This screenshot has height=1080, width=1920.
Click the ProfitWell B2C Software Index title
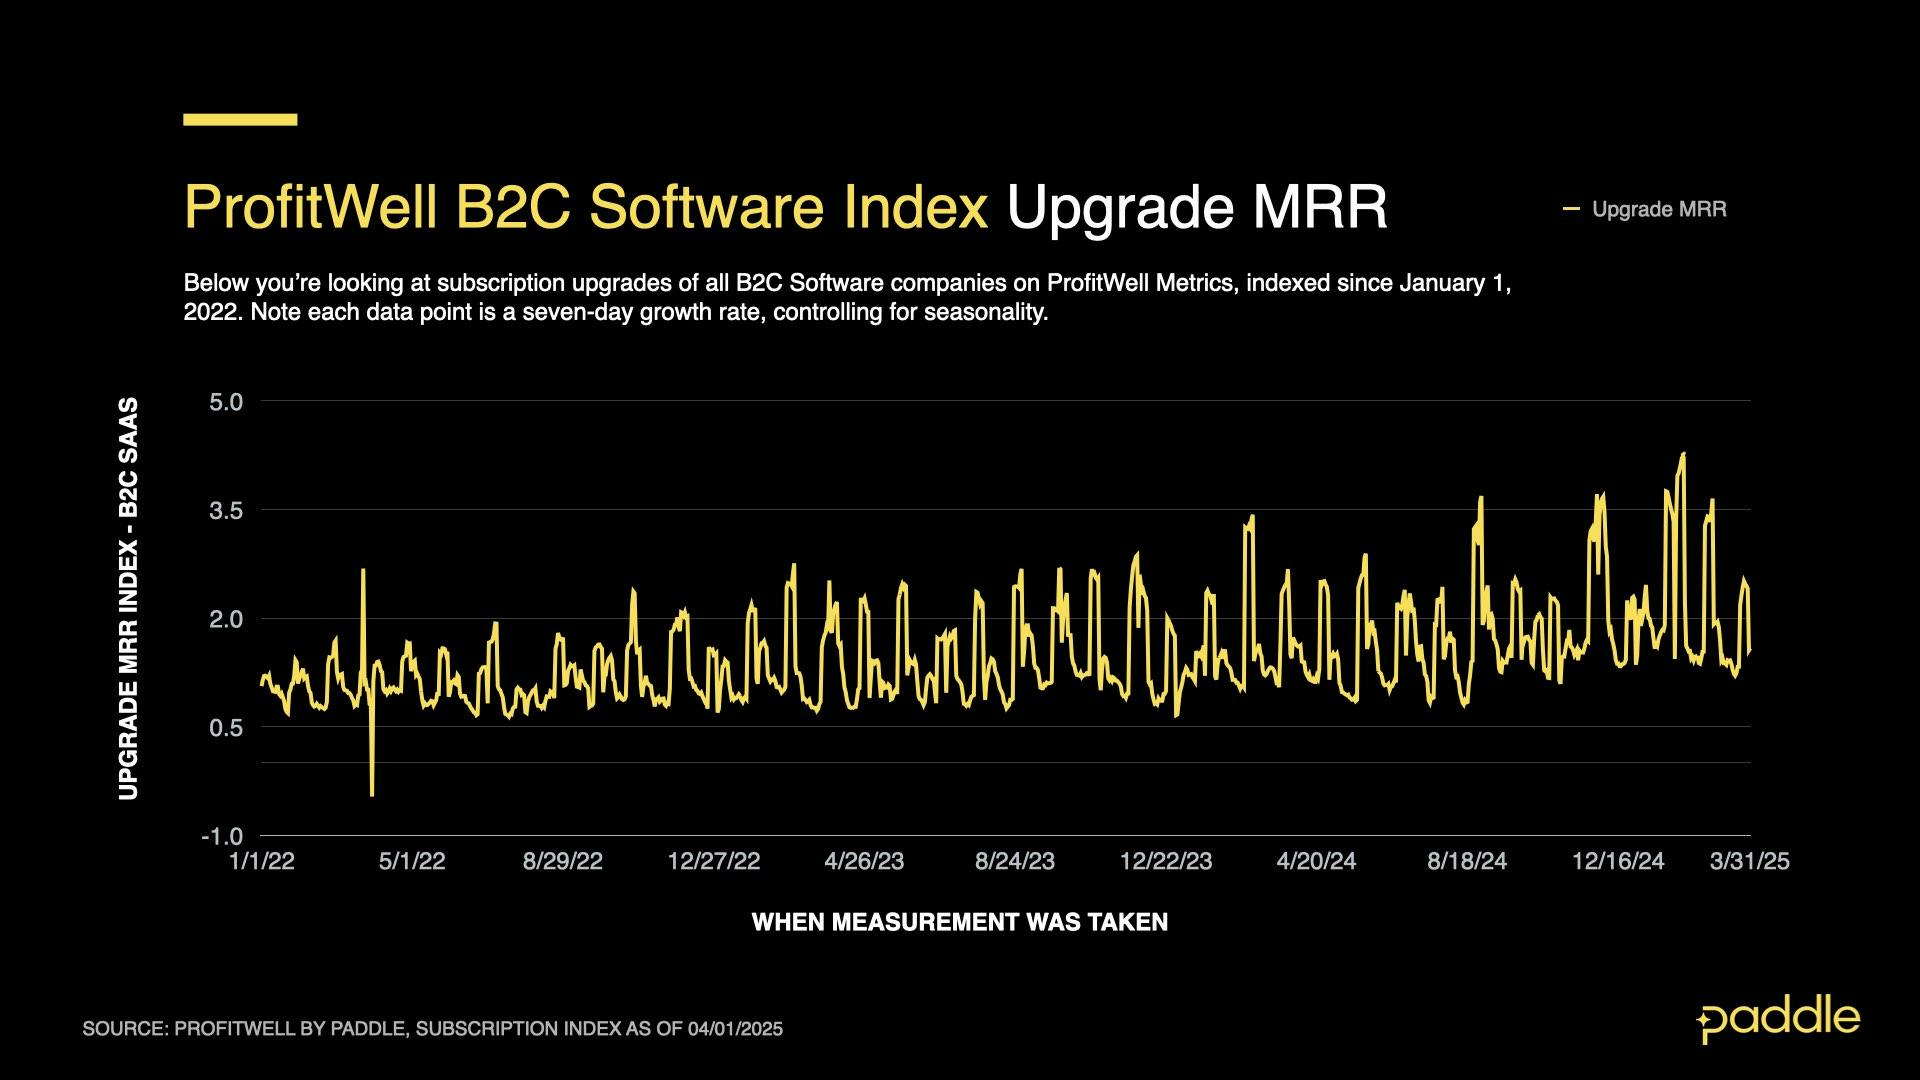click(x=585, y=207)
